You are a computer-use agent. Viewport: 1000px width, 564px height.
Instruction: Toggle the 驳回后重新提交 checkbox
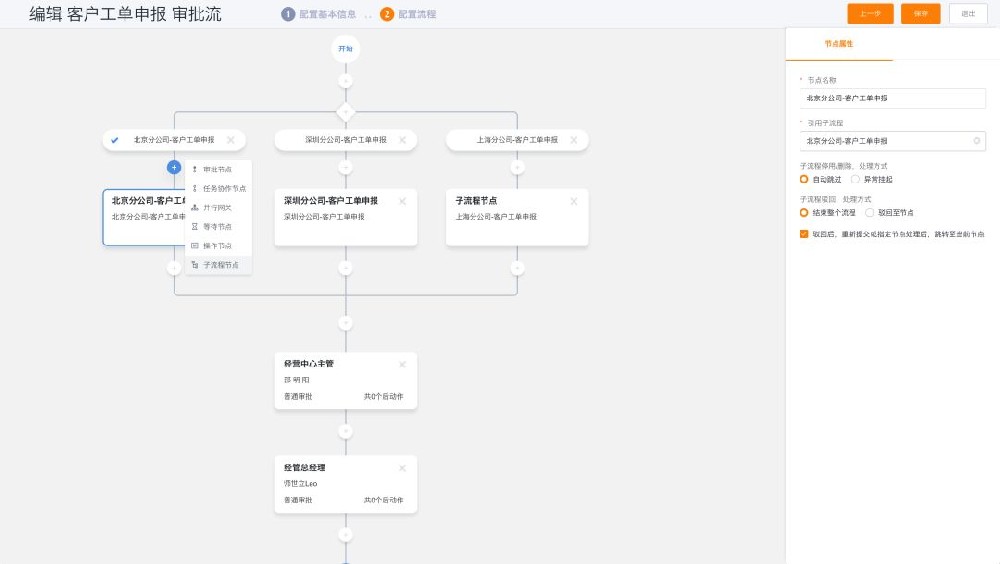tap(804, 234)
